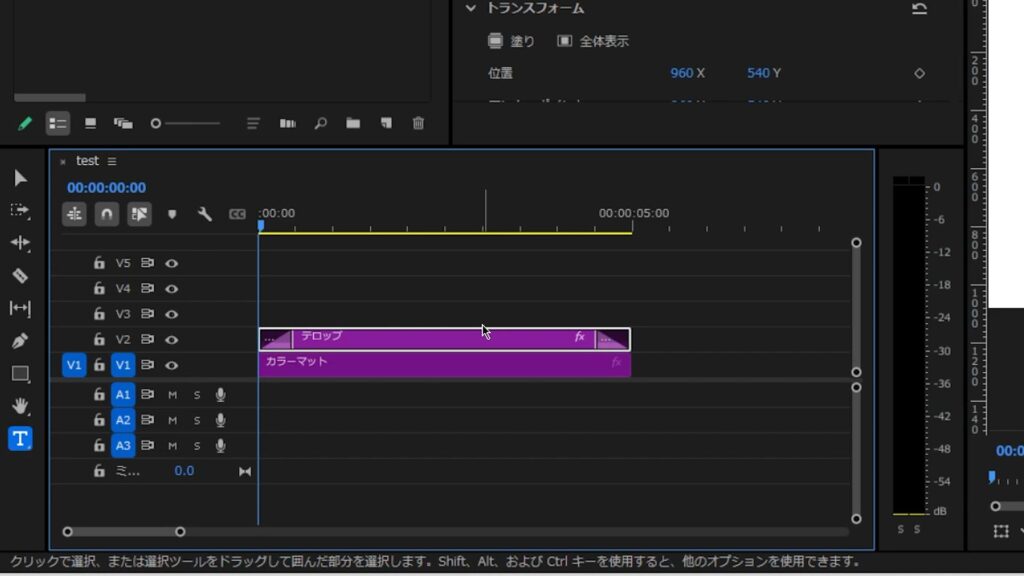
Task: Click timeline ruler at 00:00:05:00
Action: point(633,214)
